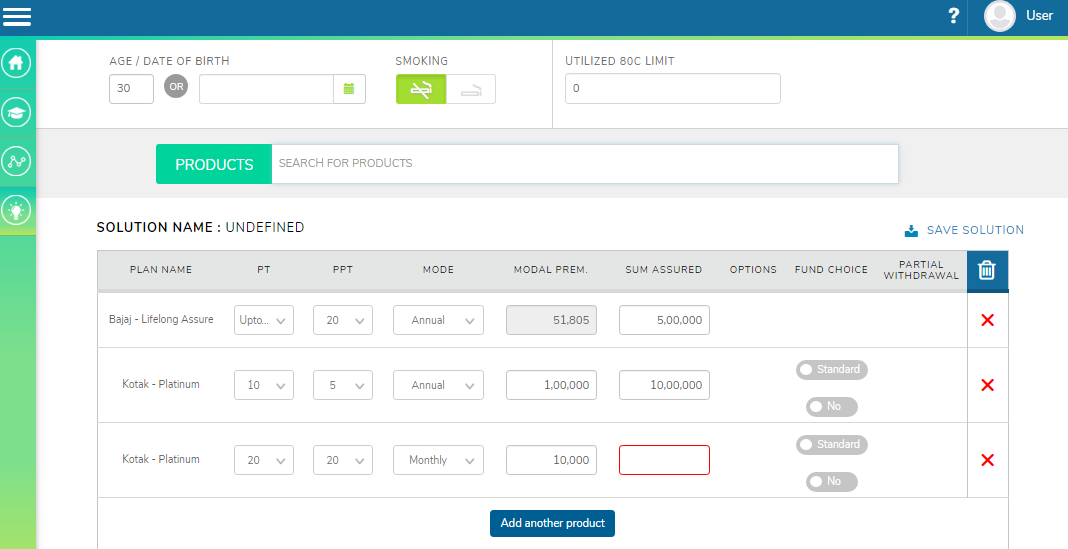Open the help question mark icon
Screen dimensions: 1068x549
[x=953, y=16]
